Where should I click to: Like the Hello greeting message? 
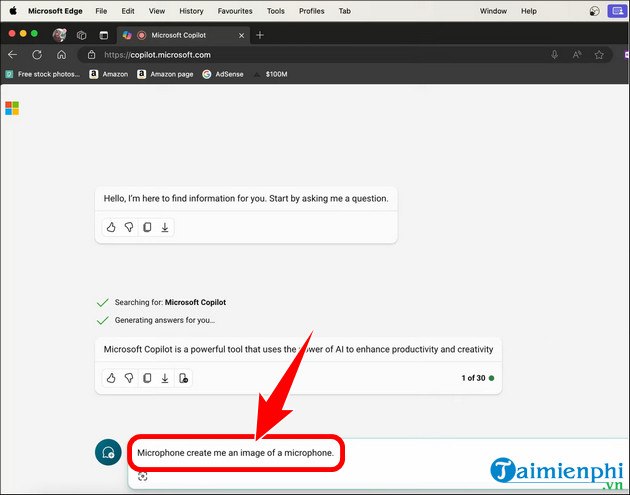click(111, 227)
